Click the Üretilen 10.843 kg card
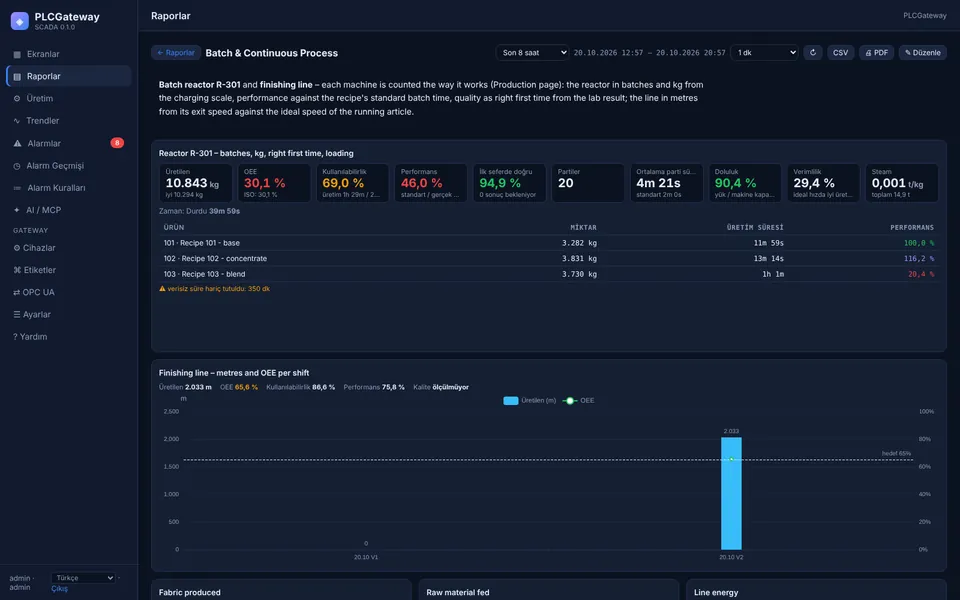 point(196,182)
